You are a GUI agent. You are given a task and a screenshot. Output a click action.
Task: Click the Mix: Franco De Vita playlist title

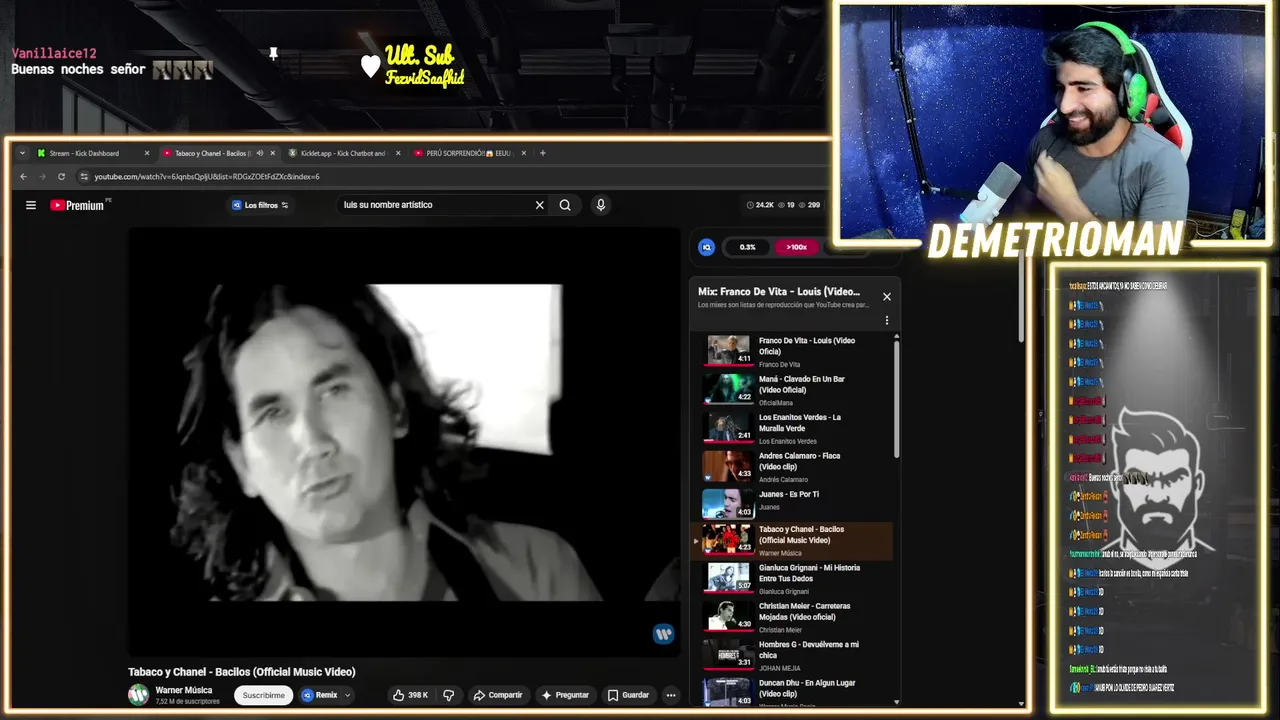[x=779, y=292]
